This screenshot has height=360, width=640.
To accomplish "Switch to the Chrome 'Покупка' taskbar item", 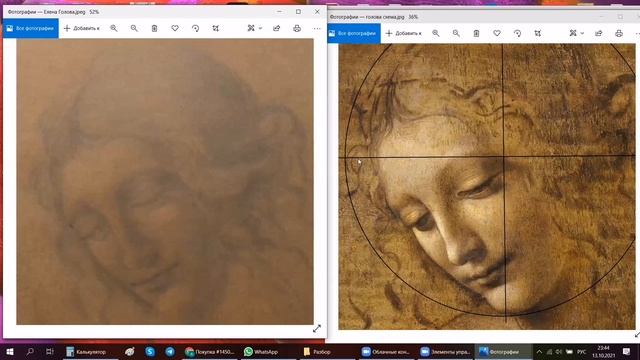I will coord(210,351).
